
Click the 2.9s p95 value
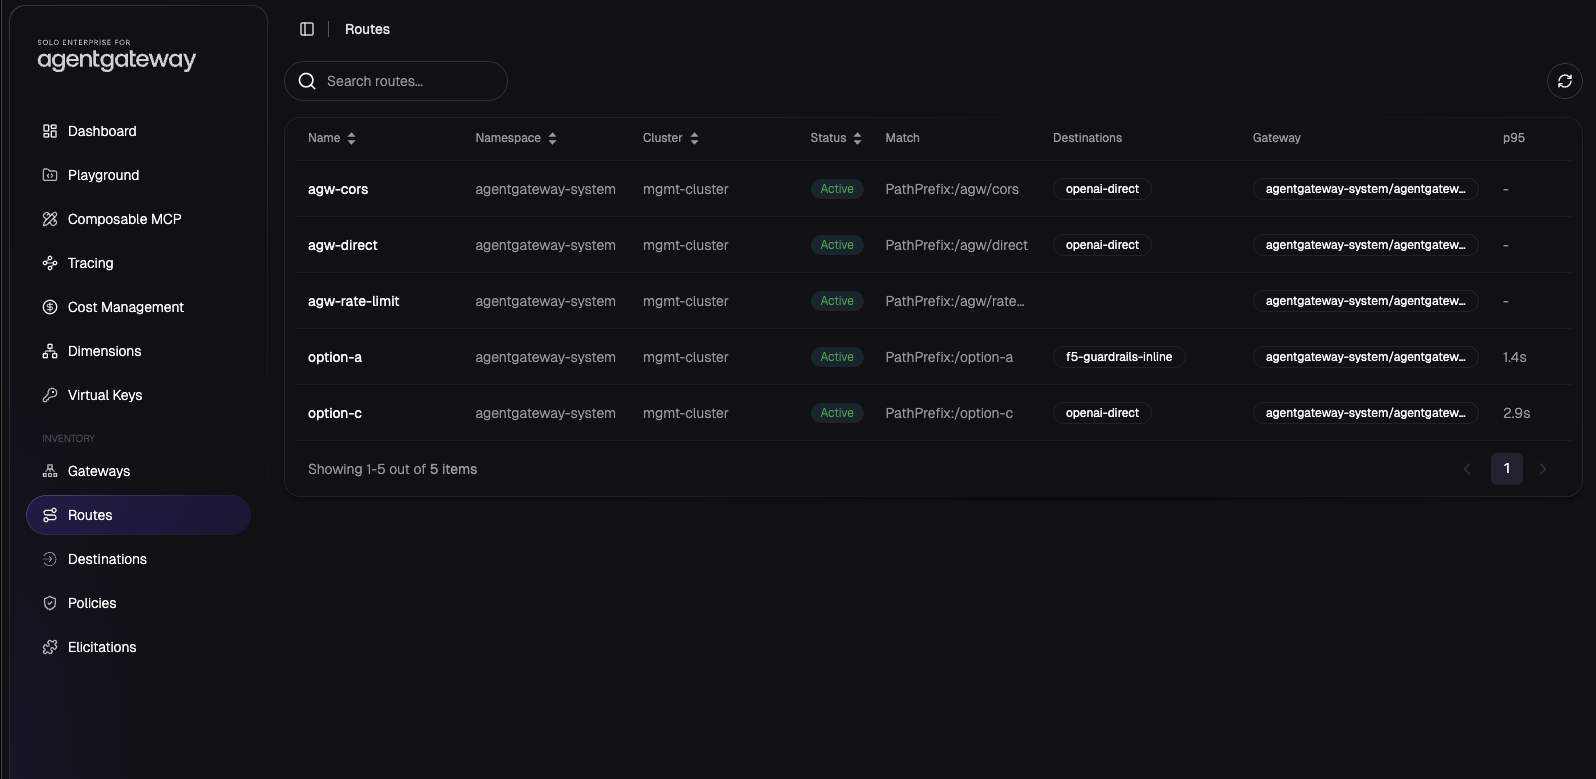[1517, 413]
